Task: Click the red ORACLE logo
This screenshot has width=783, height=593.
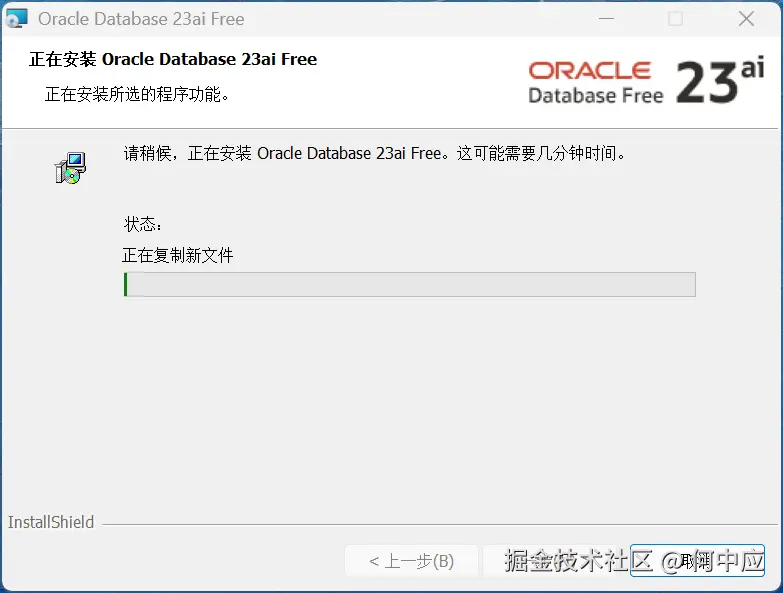Action: [x=590, y=70]
